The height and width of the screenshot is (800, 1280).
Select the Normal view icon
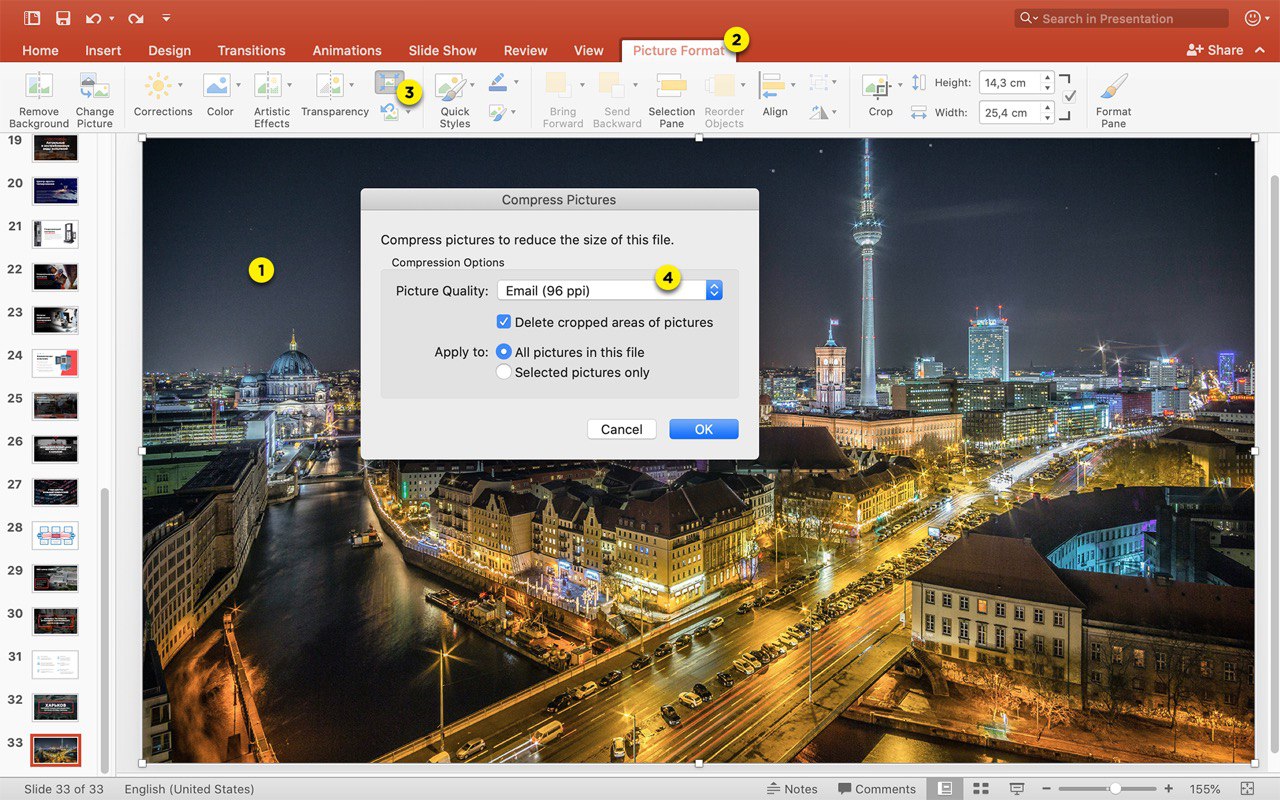(944, 789)
